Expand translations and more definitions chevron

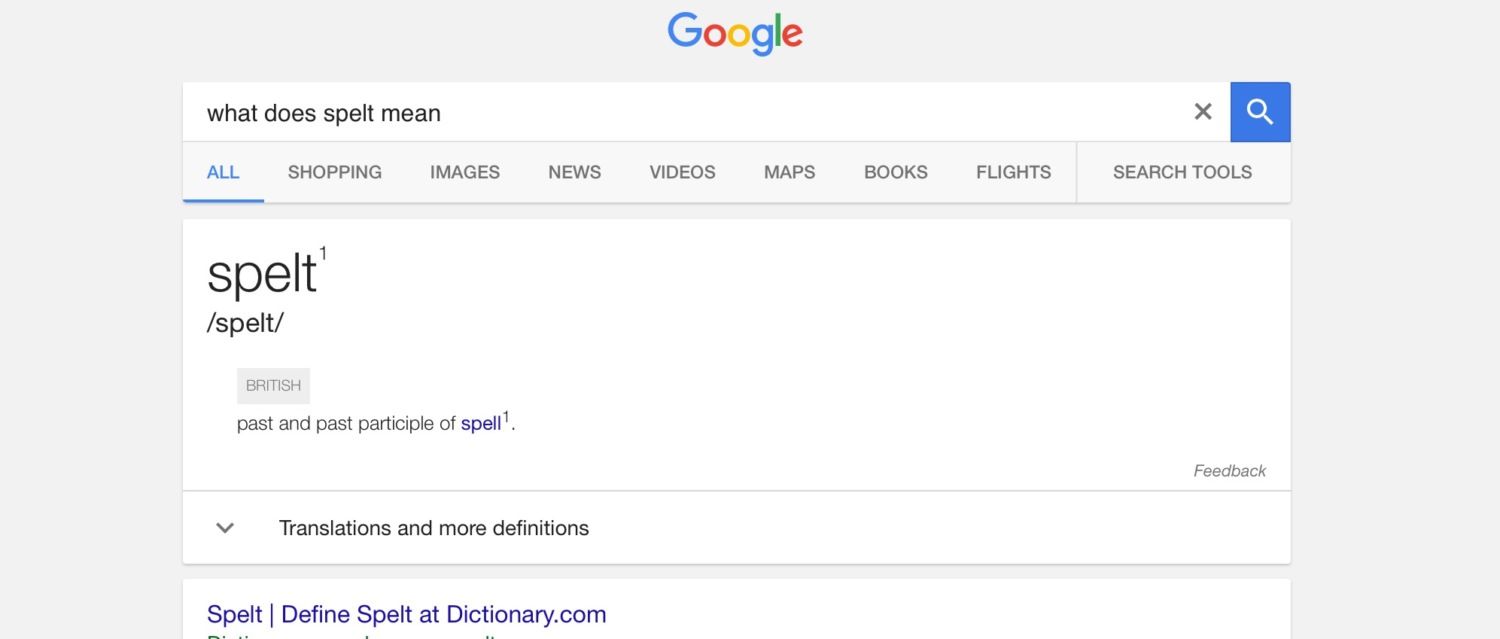[226, 528]
